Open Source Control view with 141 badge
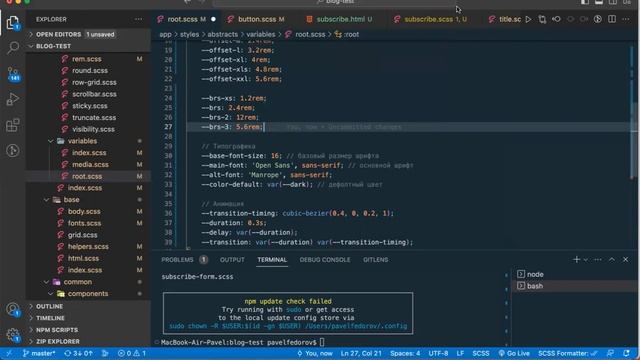Viewport: 640px width, 360px height. pyautogui.click(x=13, y=74)
